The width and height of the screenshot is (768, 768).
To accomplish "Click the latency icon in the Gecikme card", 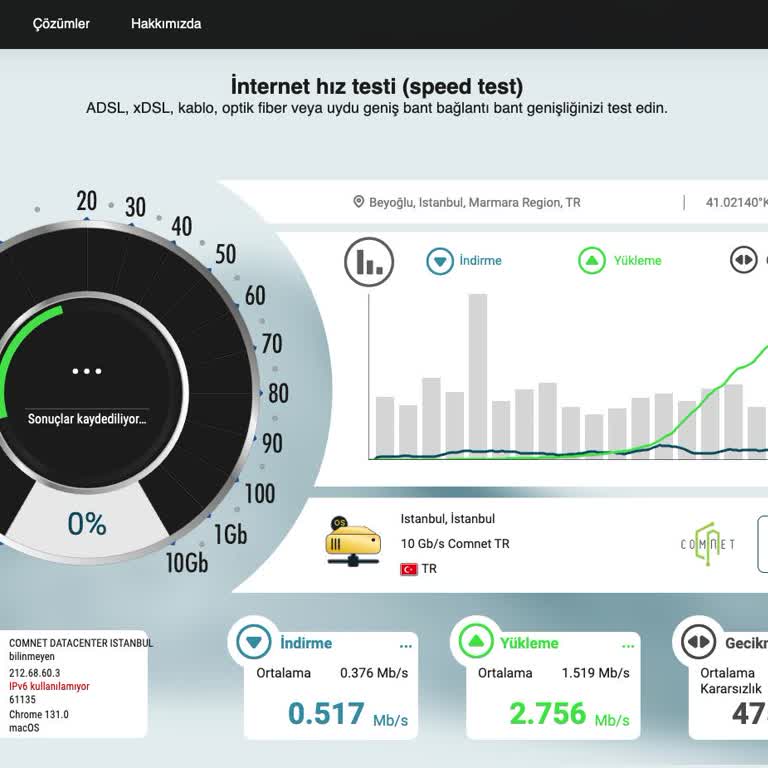I will pyautogui.click(x=698, y=642).
